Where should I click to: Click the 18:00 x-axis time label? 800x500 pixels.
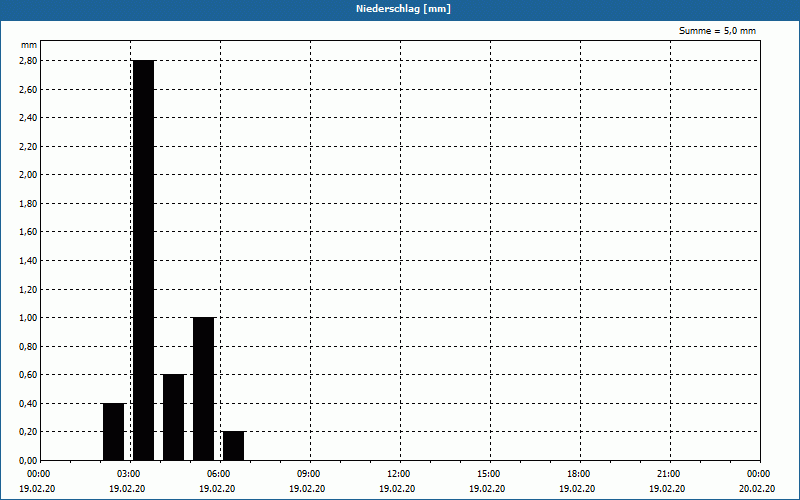click(x=578, y=474)
